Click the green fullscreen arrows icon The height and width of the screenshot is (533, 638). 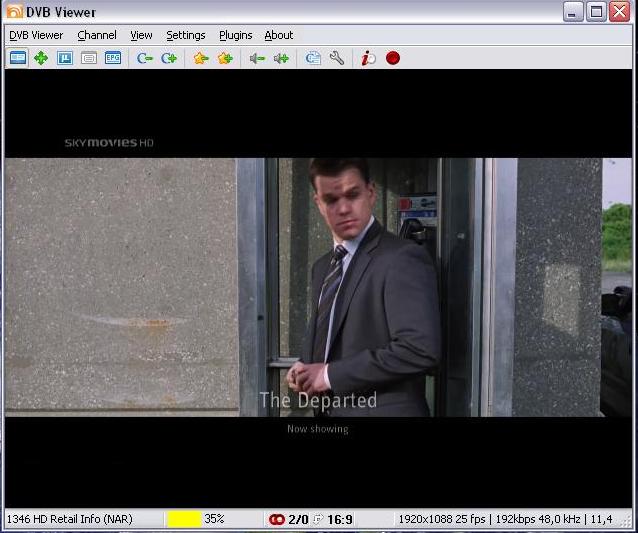pos(41,58)
